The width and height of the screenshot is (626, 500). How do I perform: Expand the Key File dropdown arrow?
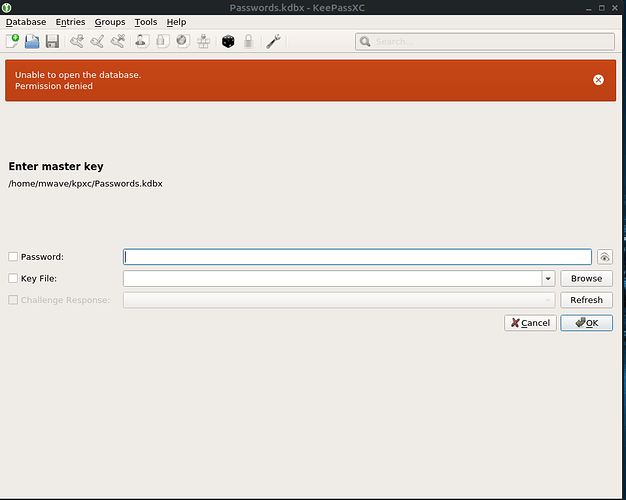548,279
